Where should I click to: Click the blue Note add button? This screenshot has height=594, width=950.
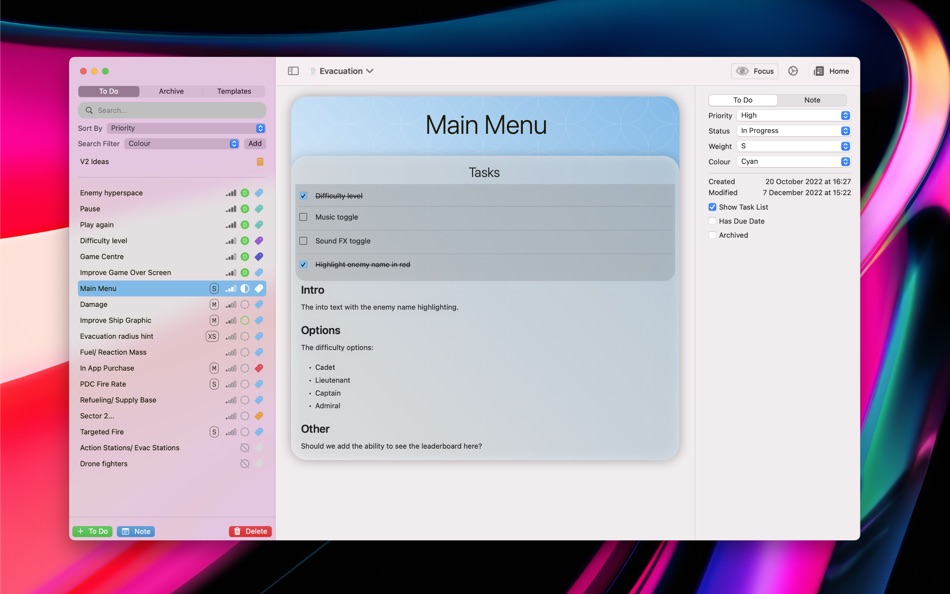[x=136, y=532]
